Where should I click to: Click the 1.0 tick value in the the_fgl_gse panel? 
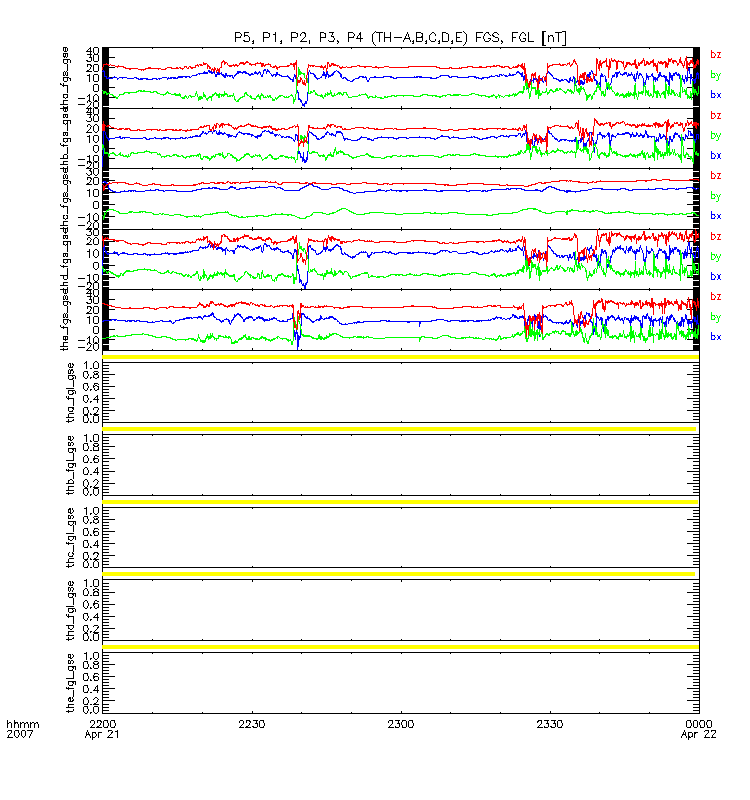click(x=91, y=656)
